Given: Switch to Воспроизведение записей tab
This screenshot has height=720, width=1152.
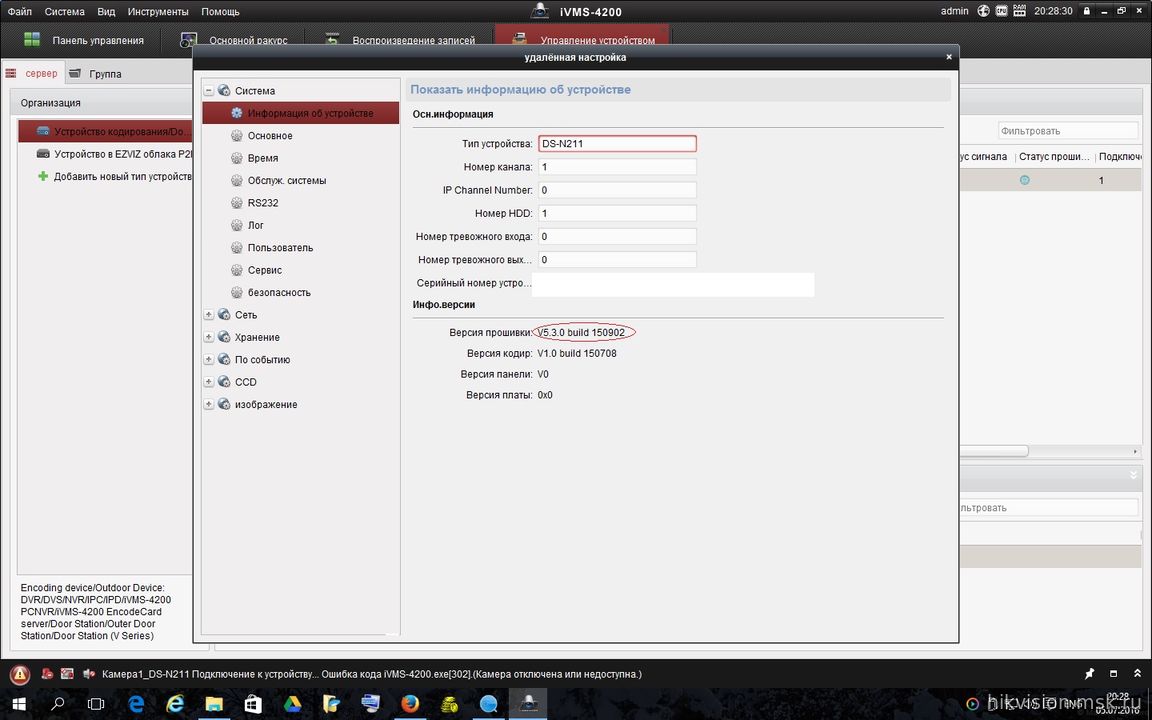Looking at the screenshot, I should [400, 40].
